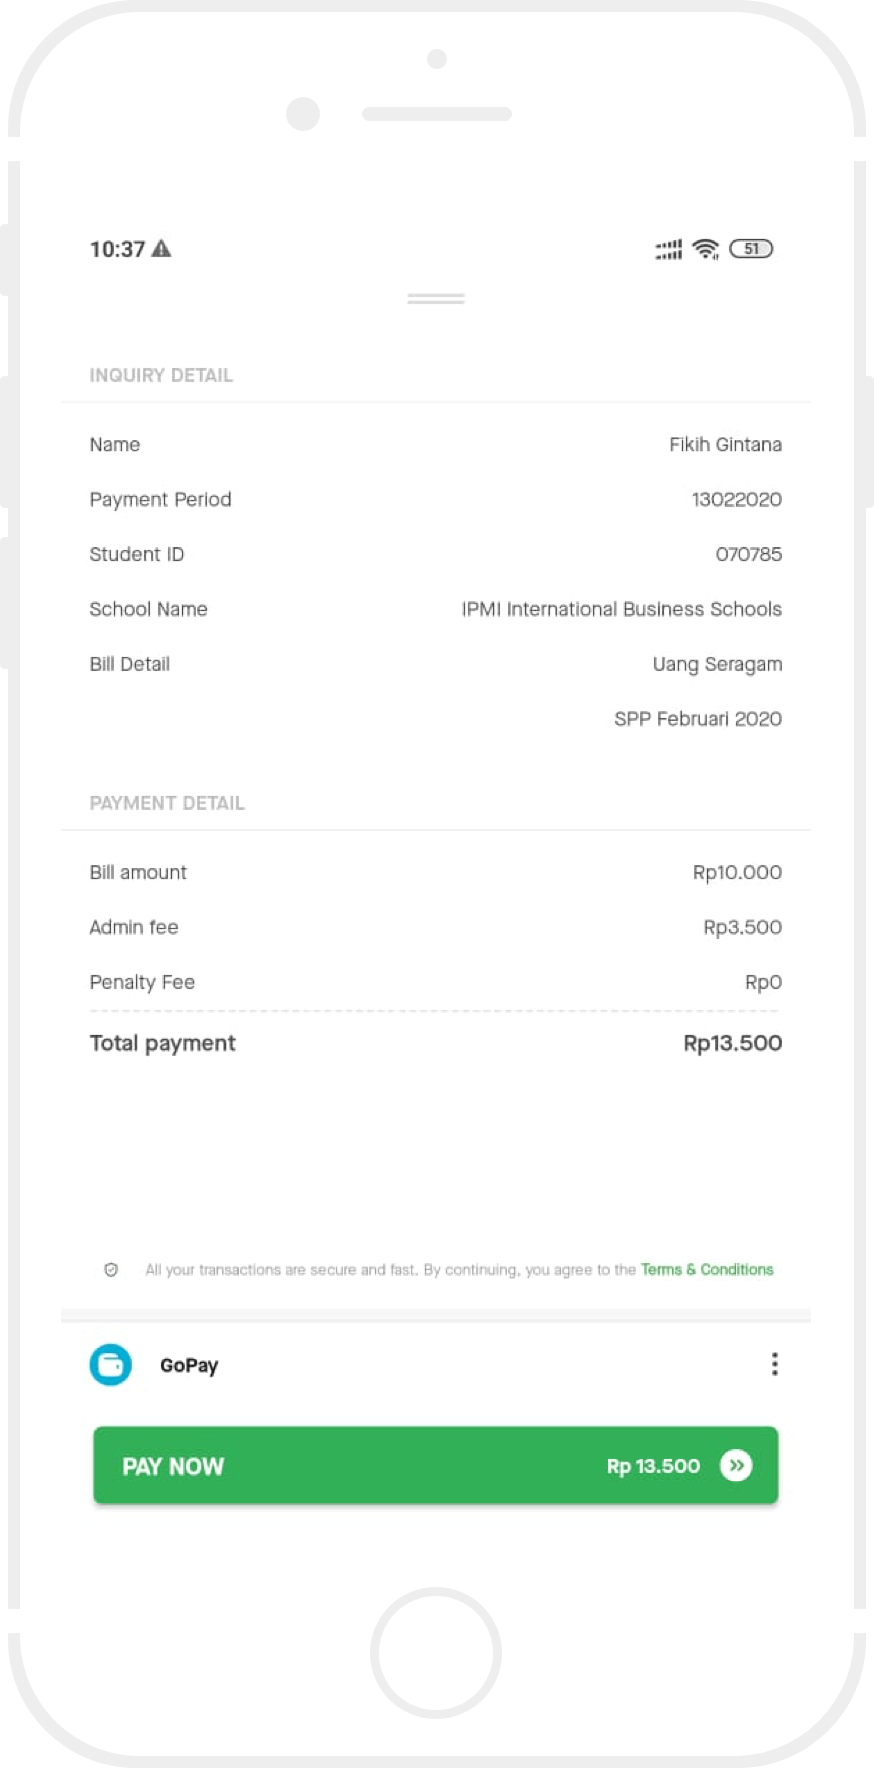Screen dimensions: 874x1768
Task: Click the double-chevron arrow on Pay Now
Action: point(736,1466)
